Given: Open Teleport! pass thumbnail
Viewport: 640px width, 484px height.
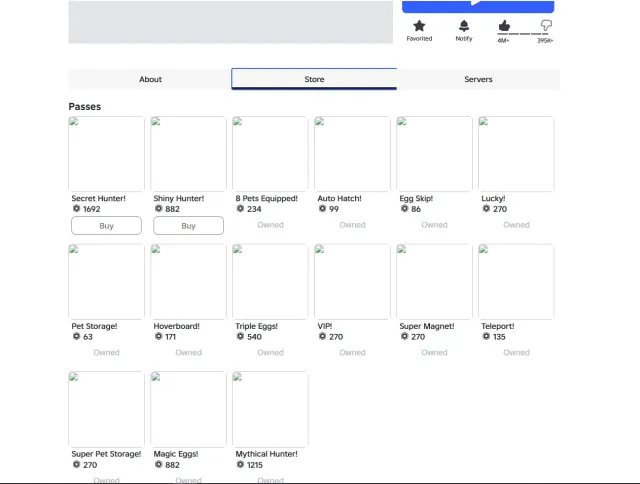Looking at the screenshot, I should coord(516,282).
